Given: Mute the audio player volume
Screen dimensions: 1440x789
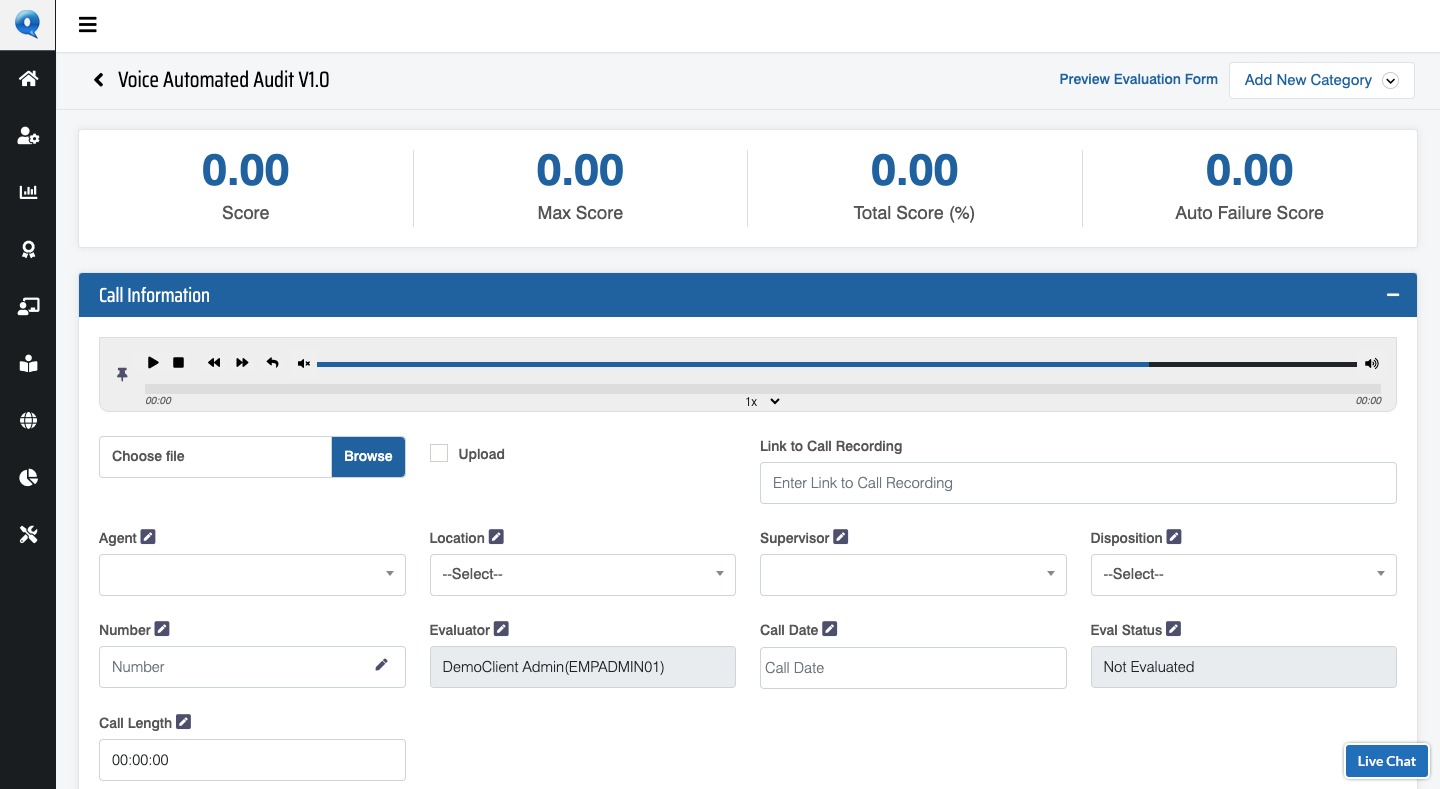Looking at the screenshot, I should [x=304, y=364].
